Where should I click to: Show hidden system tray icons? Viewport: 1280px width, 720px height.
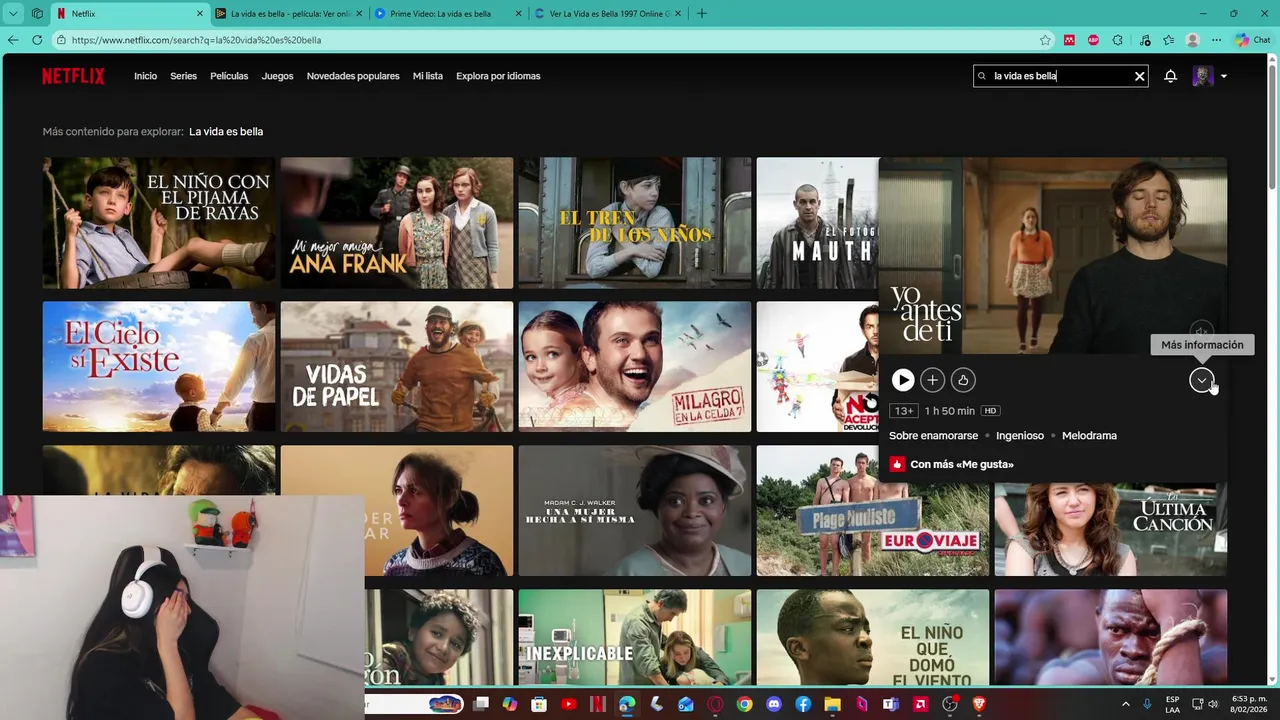1125,704
